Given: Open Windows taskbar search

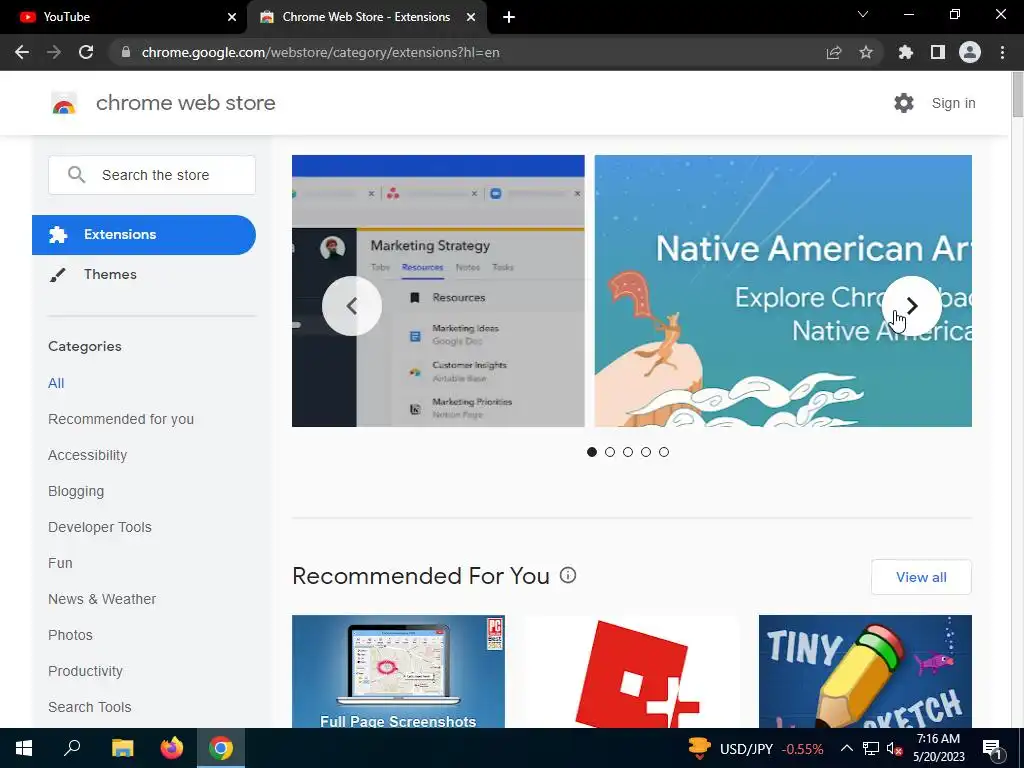Looking at the screenshot, I should pos(72,748).
